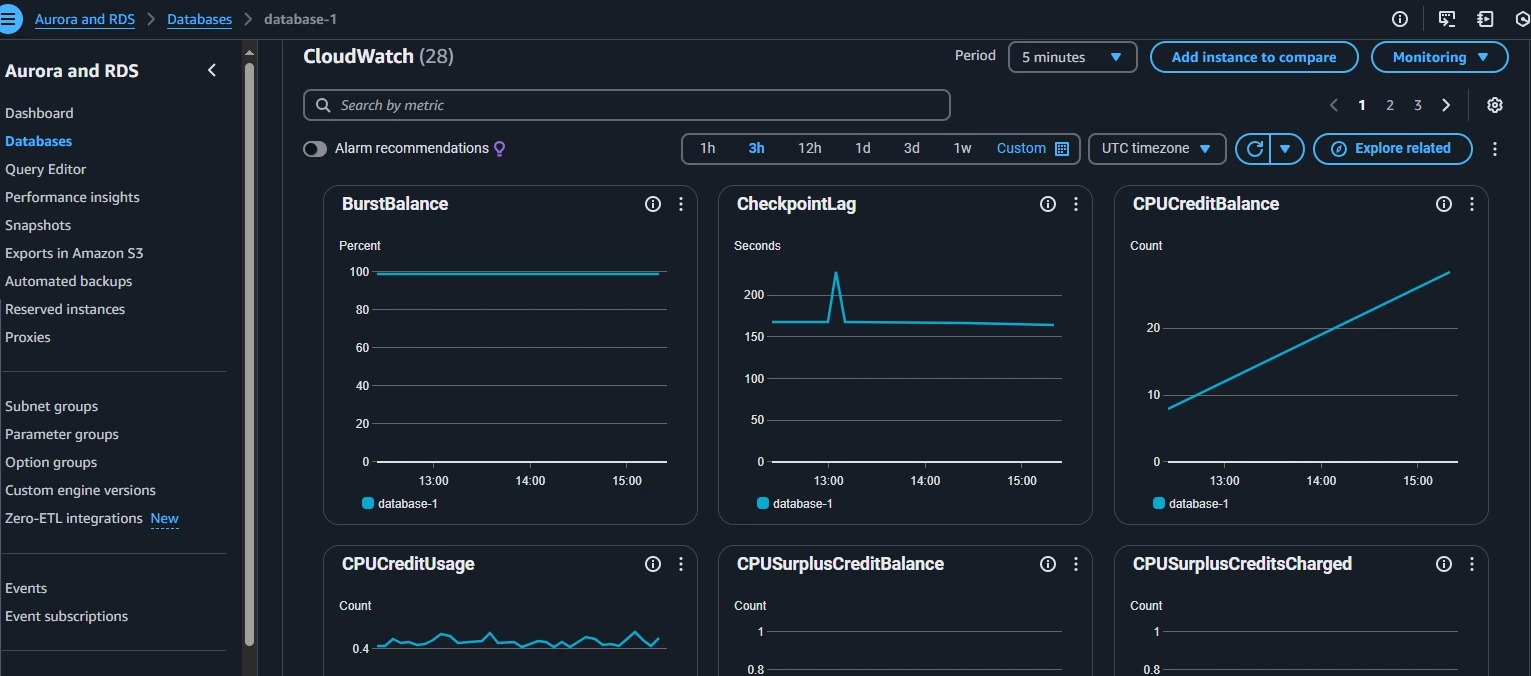
Task: Open CheckpointLag widget three-dot menu
Action: click(1076, 204)
